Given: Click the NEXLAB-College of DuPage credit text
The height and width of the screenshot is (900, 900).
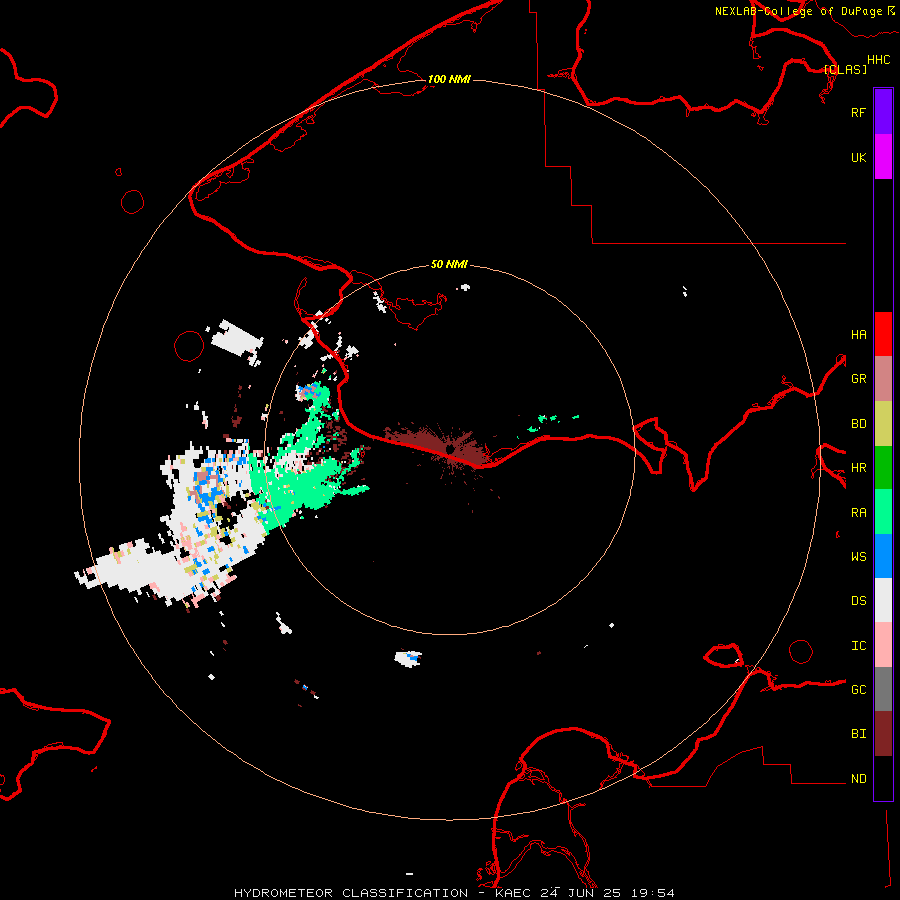Looking at the screenshot, I should 798,11.
